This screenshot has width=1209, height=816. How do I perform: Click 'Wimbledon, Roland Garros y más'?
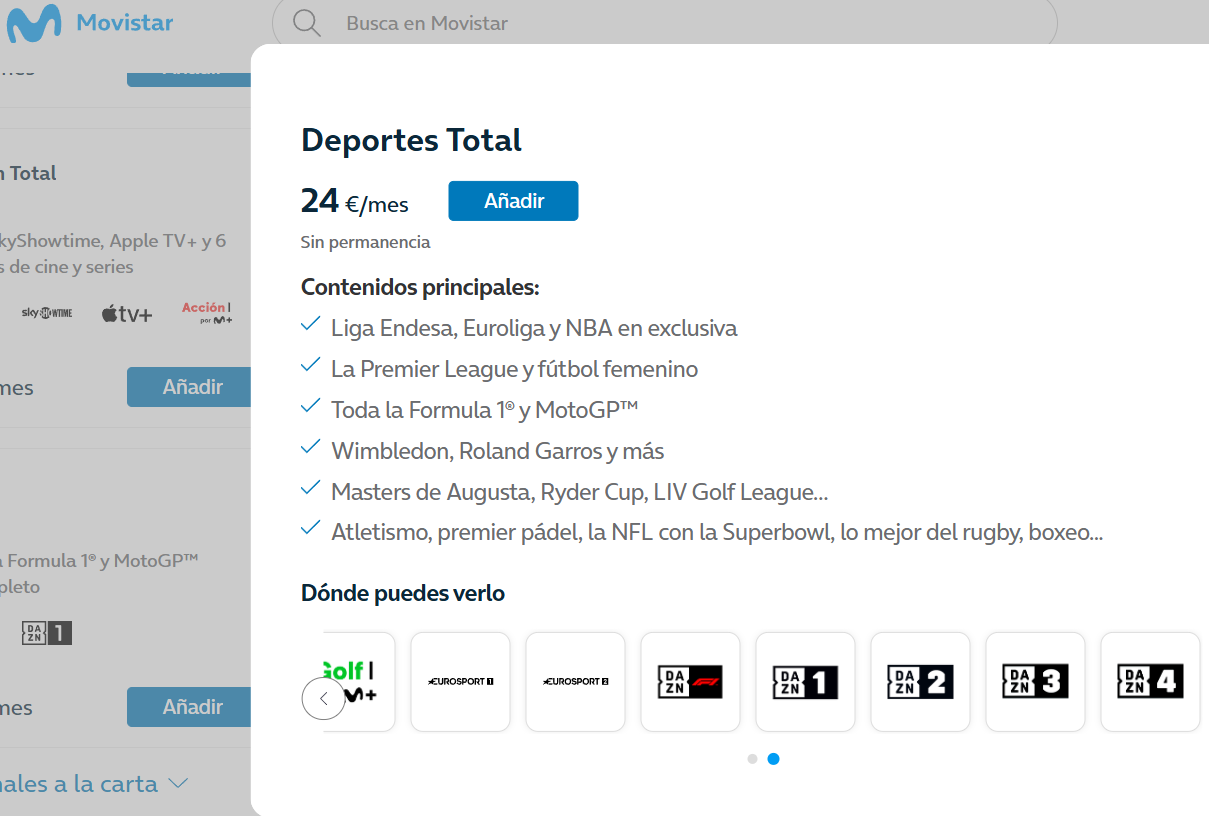click(x=497, y=451)
